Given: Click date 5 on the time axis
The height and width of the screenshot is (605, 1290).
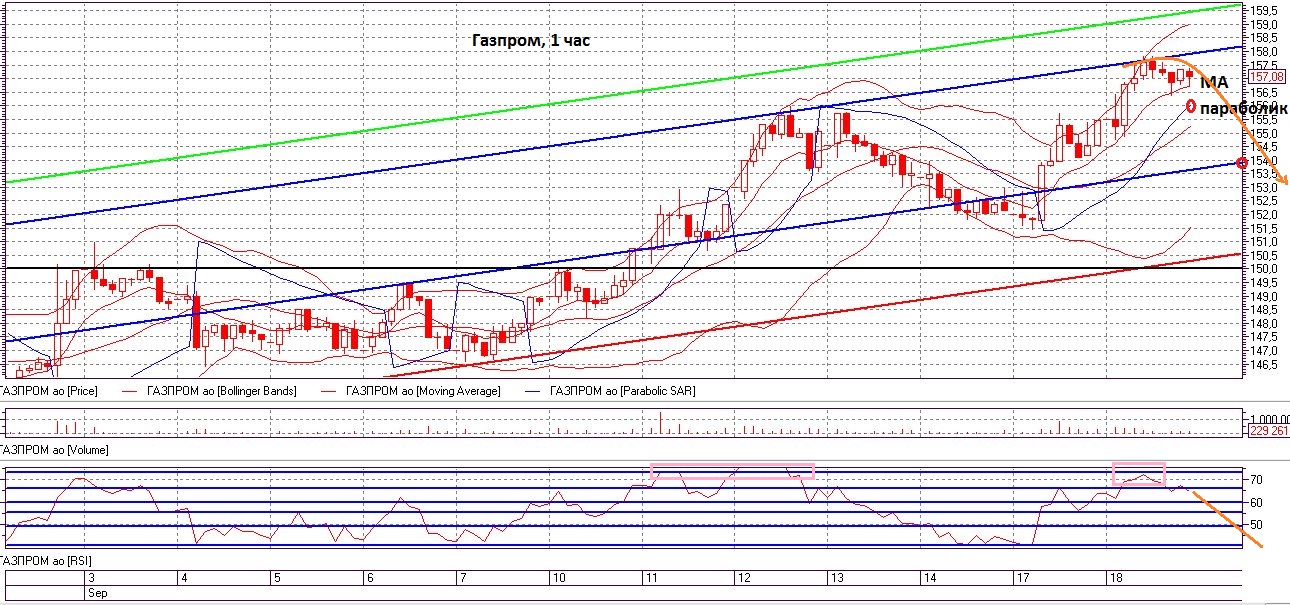Looking at the screenshot, I should point(276,579).
